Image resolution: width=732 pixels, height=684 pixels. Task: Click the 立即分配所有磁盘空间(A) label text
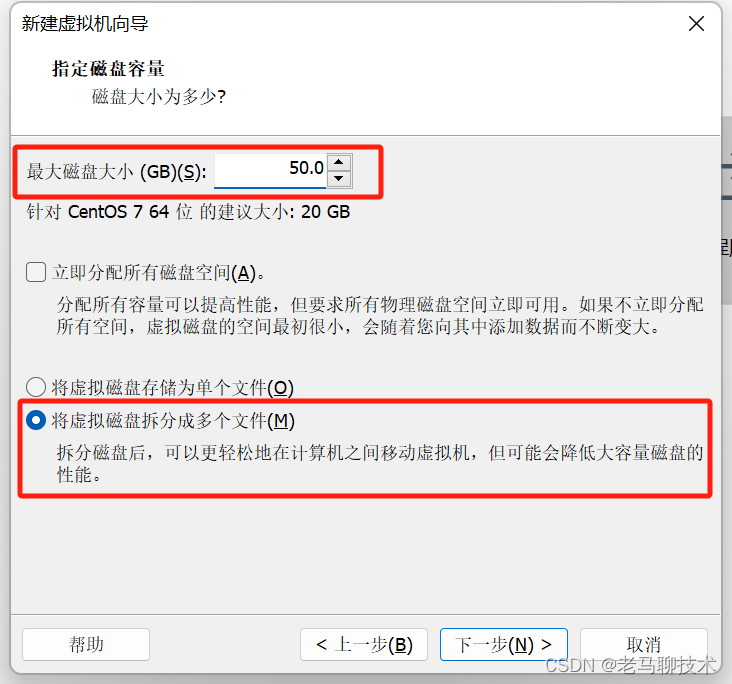[x=159, y=273]
